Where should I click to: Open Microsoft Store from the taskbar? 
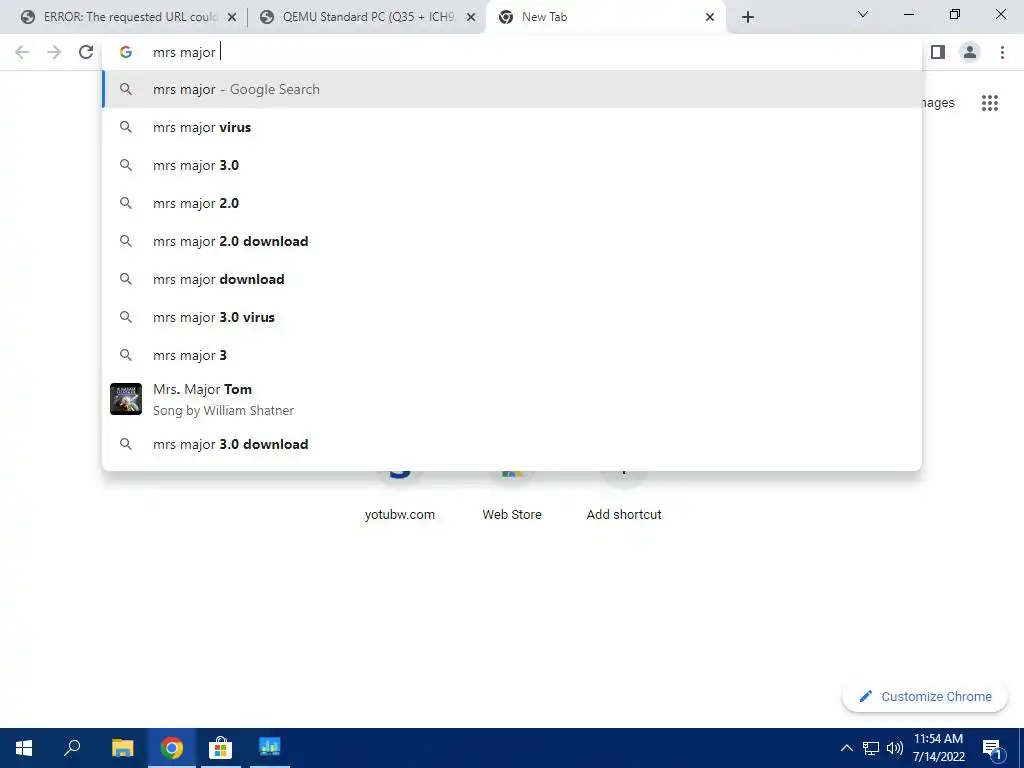click(x=220, y=748)
